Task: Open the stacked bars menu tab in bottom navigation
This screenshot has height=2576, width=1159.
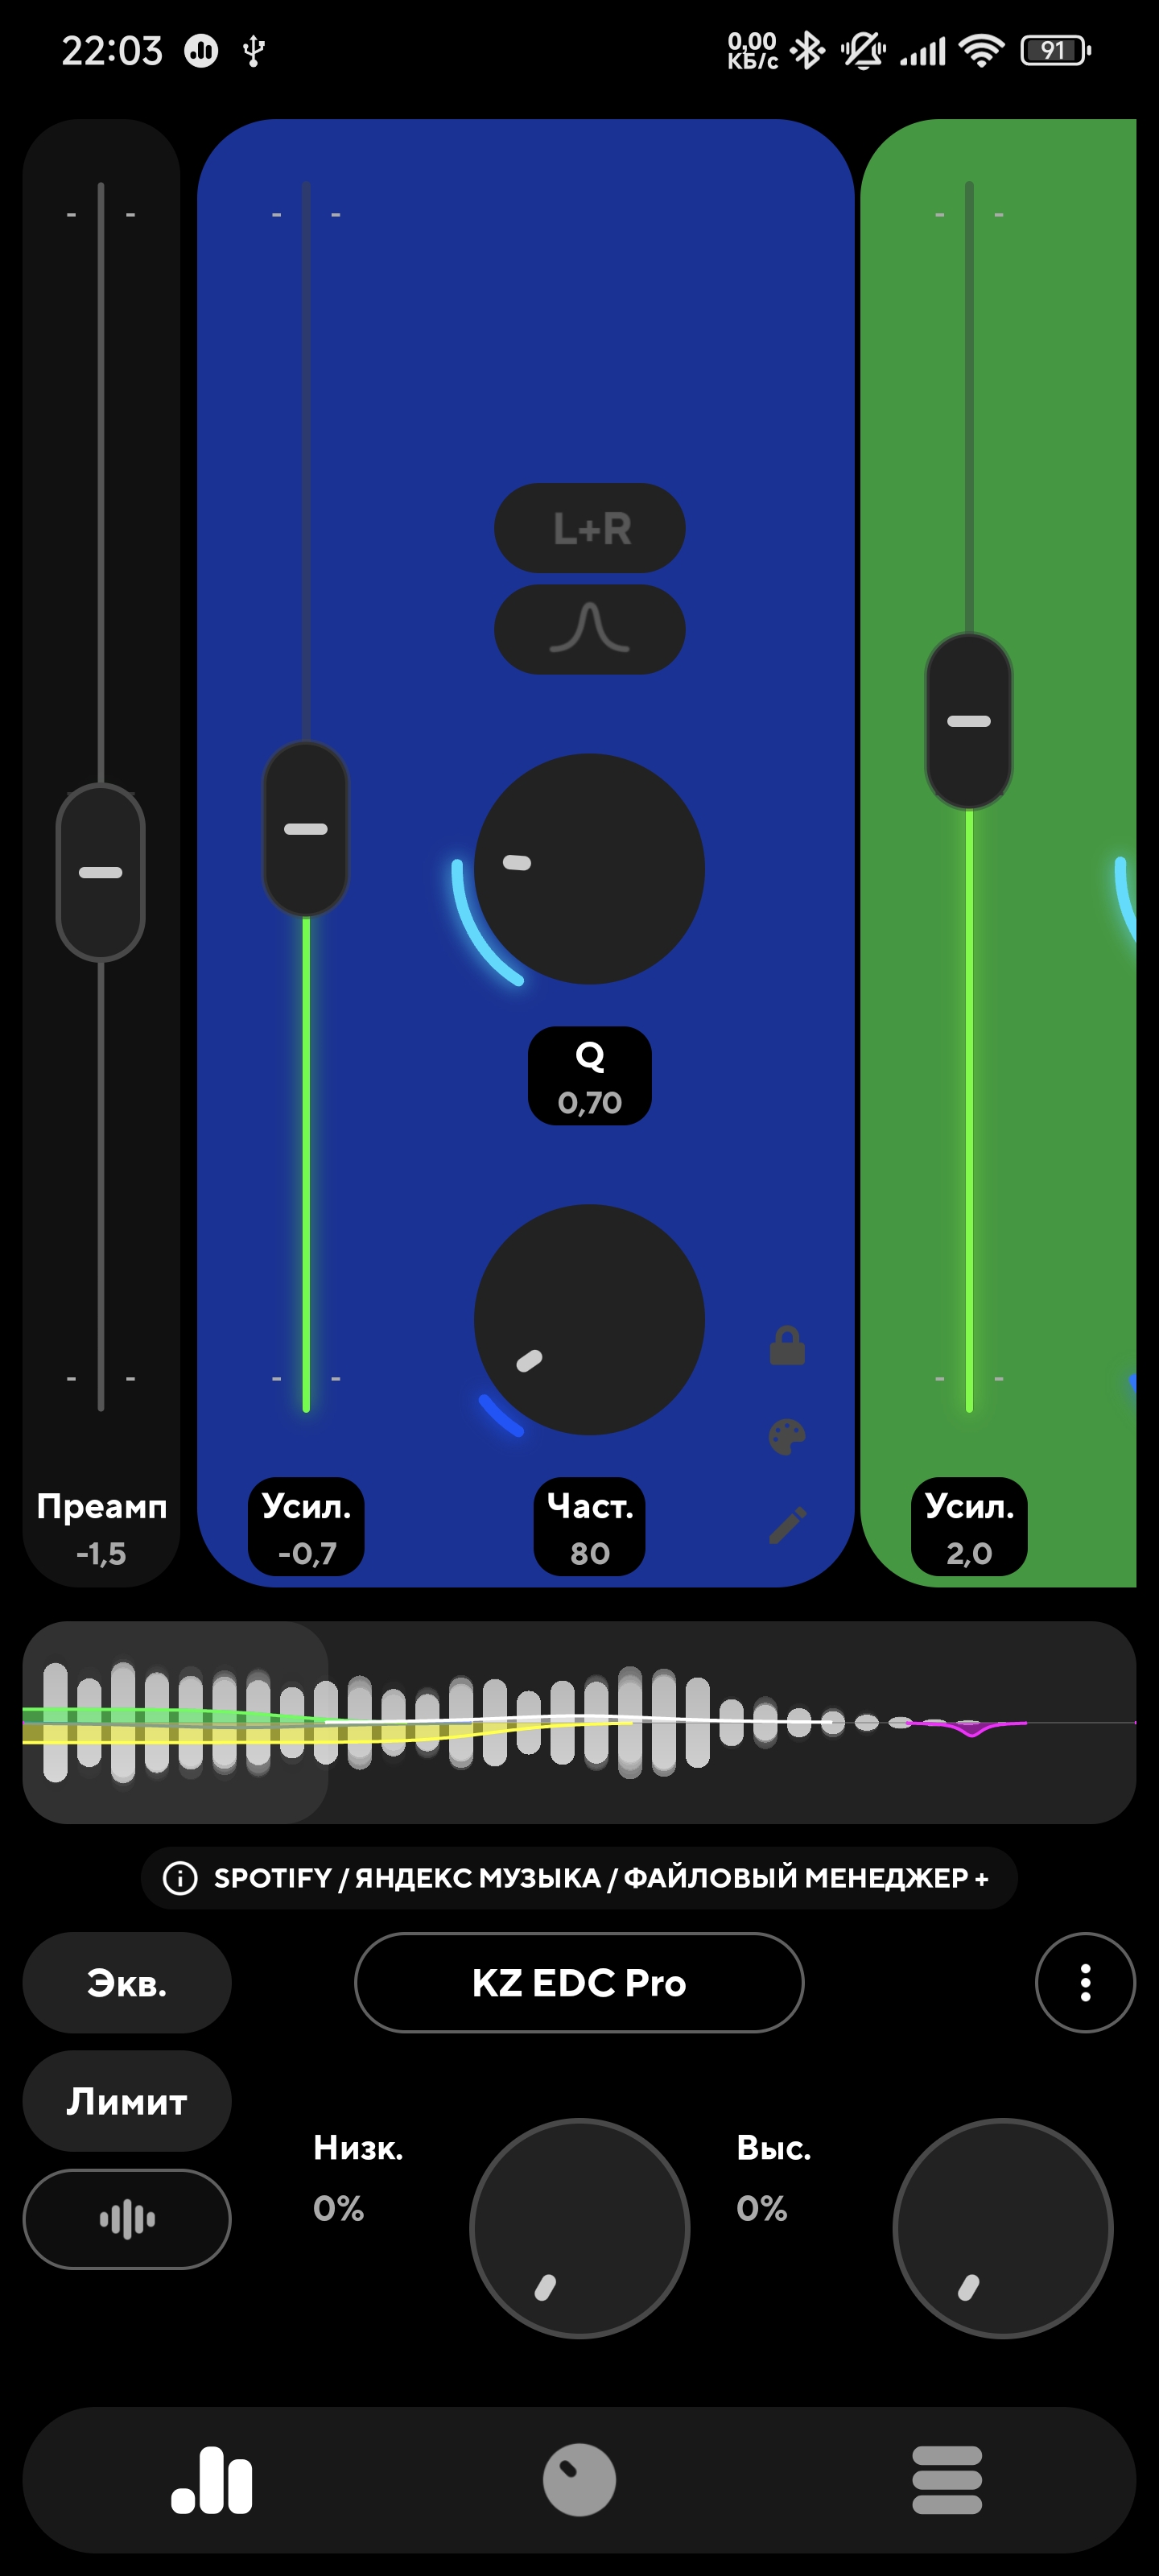Action: [x=947, y=2480]
